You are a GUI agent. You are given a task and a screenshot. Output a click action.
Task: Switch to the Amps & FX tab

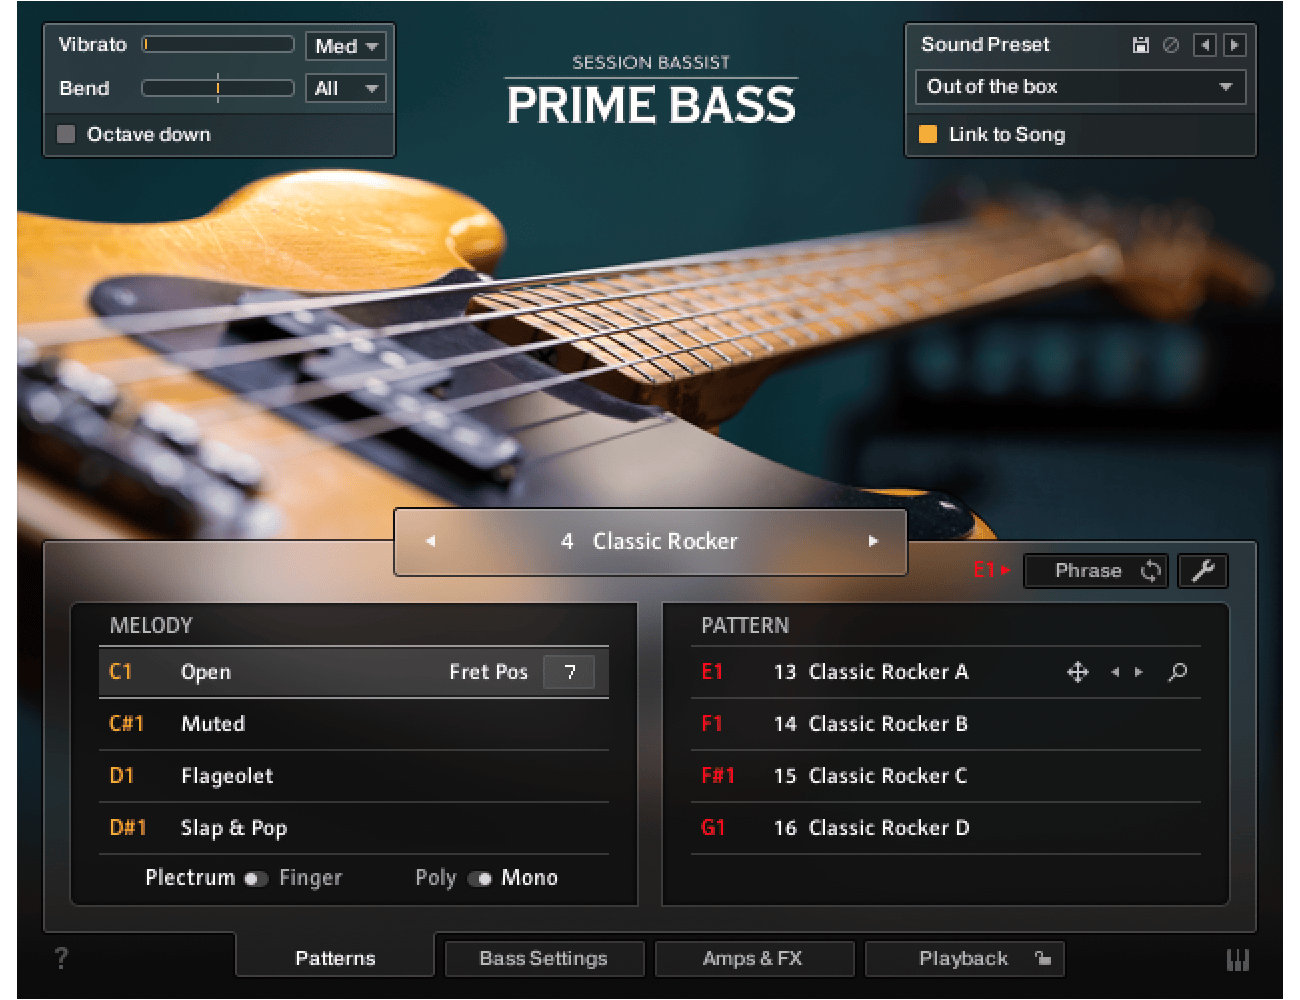(753, 958)
